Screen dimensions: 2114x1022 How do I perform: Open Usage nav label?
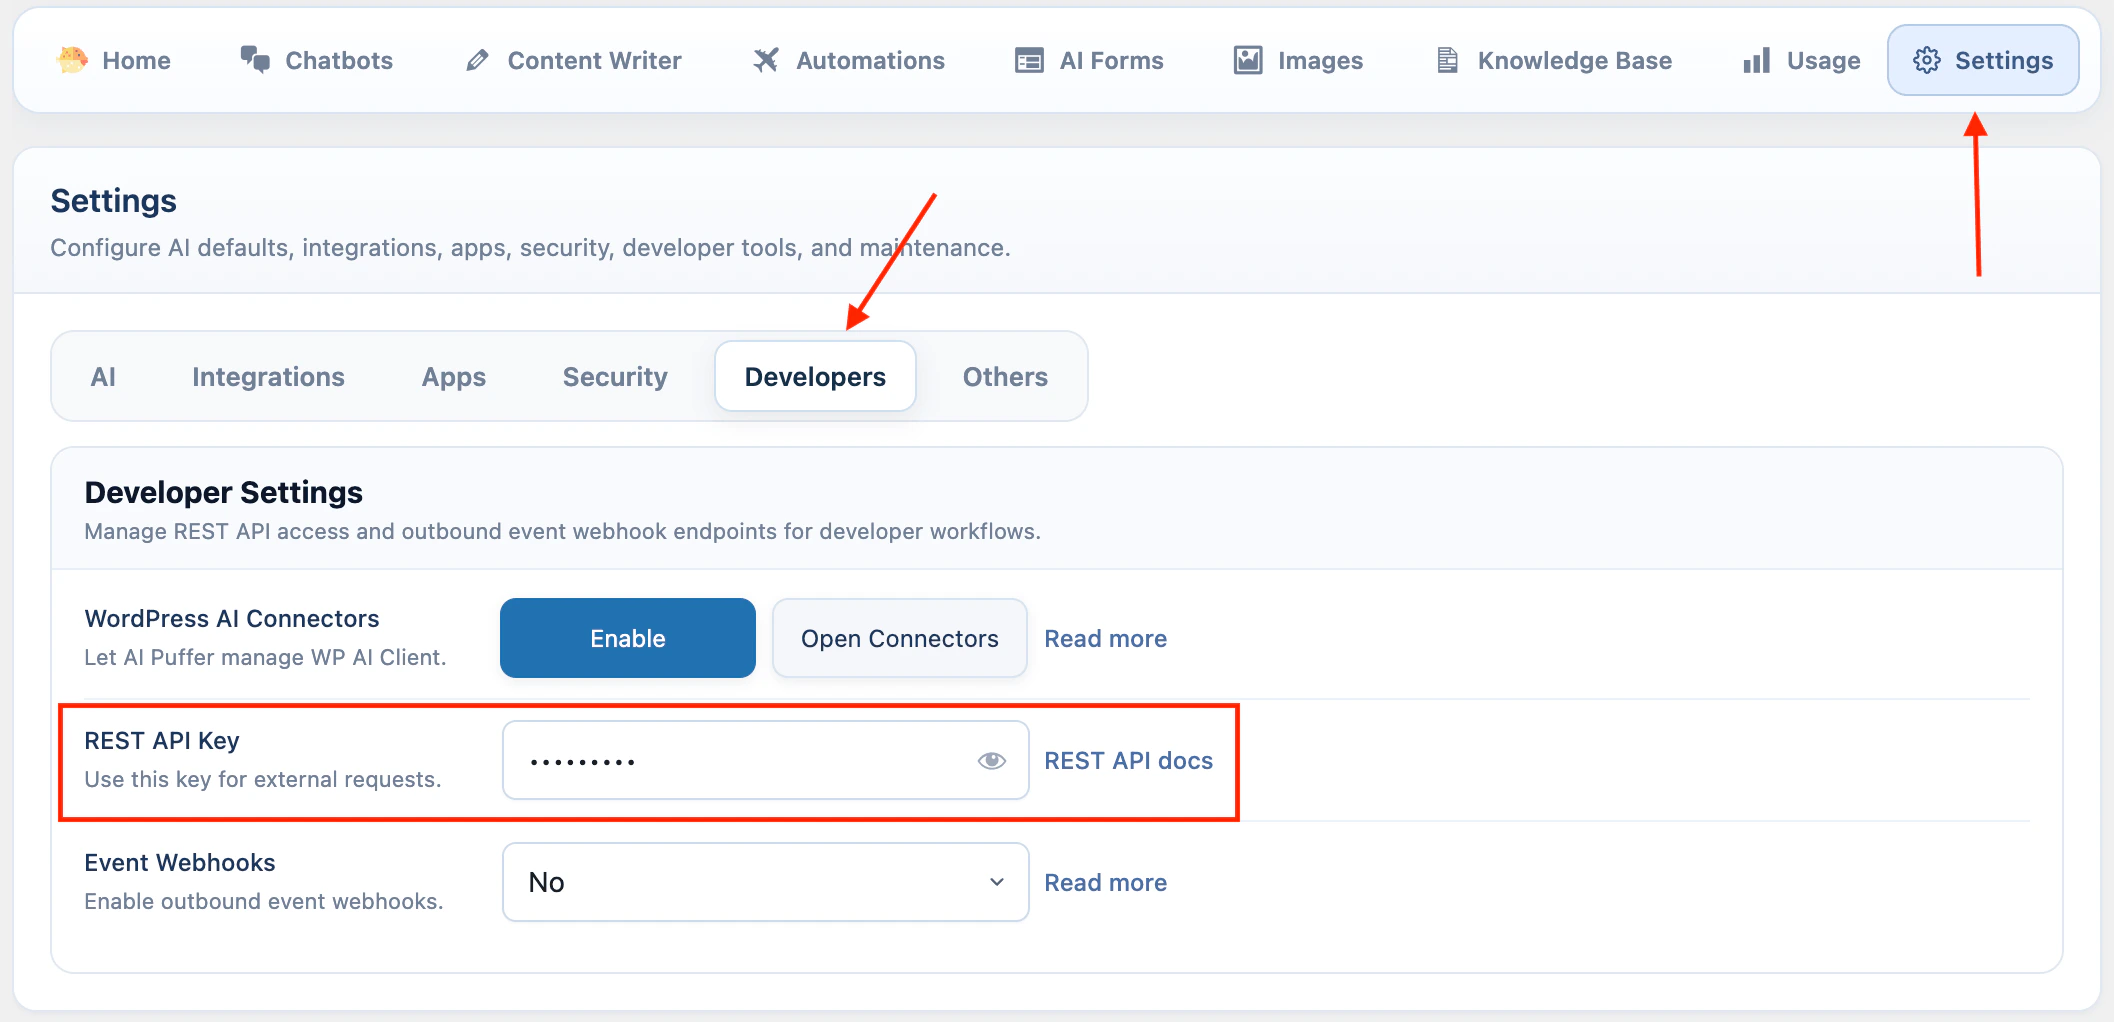pyautogui.click(x=1824, y=61)
